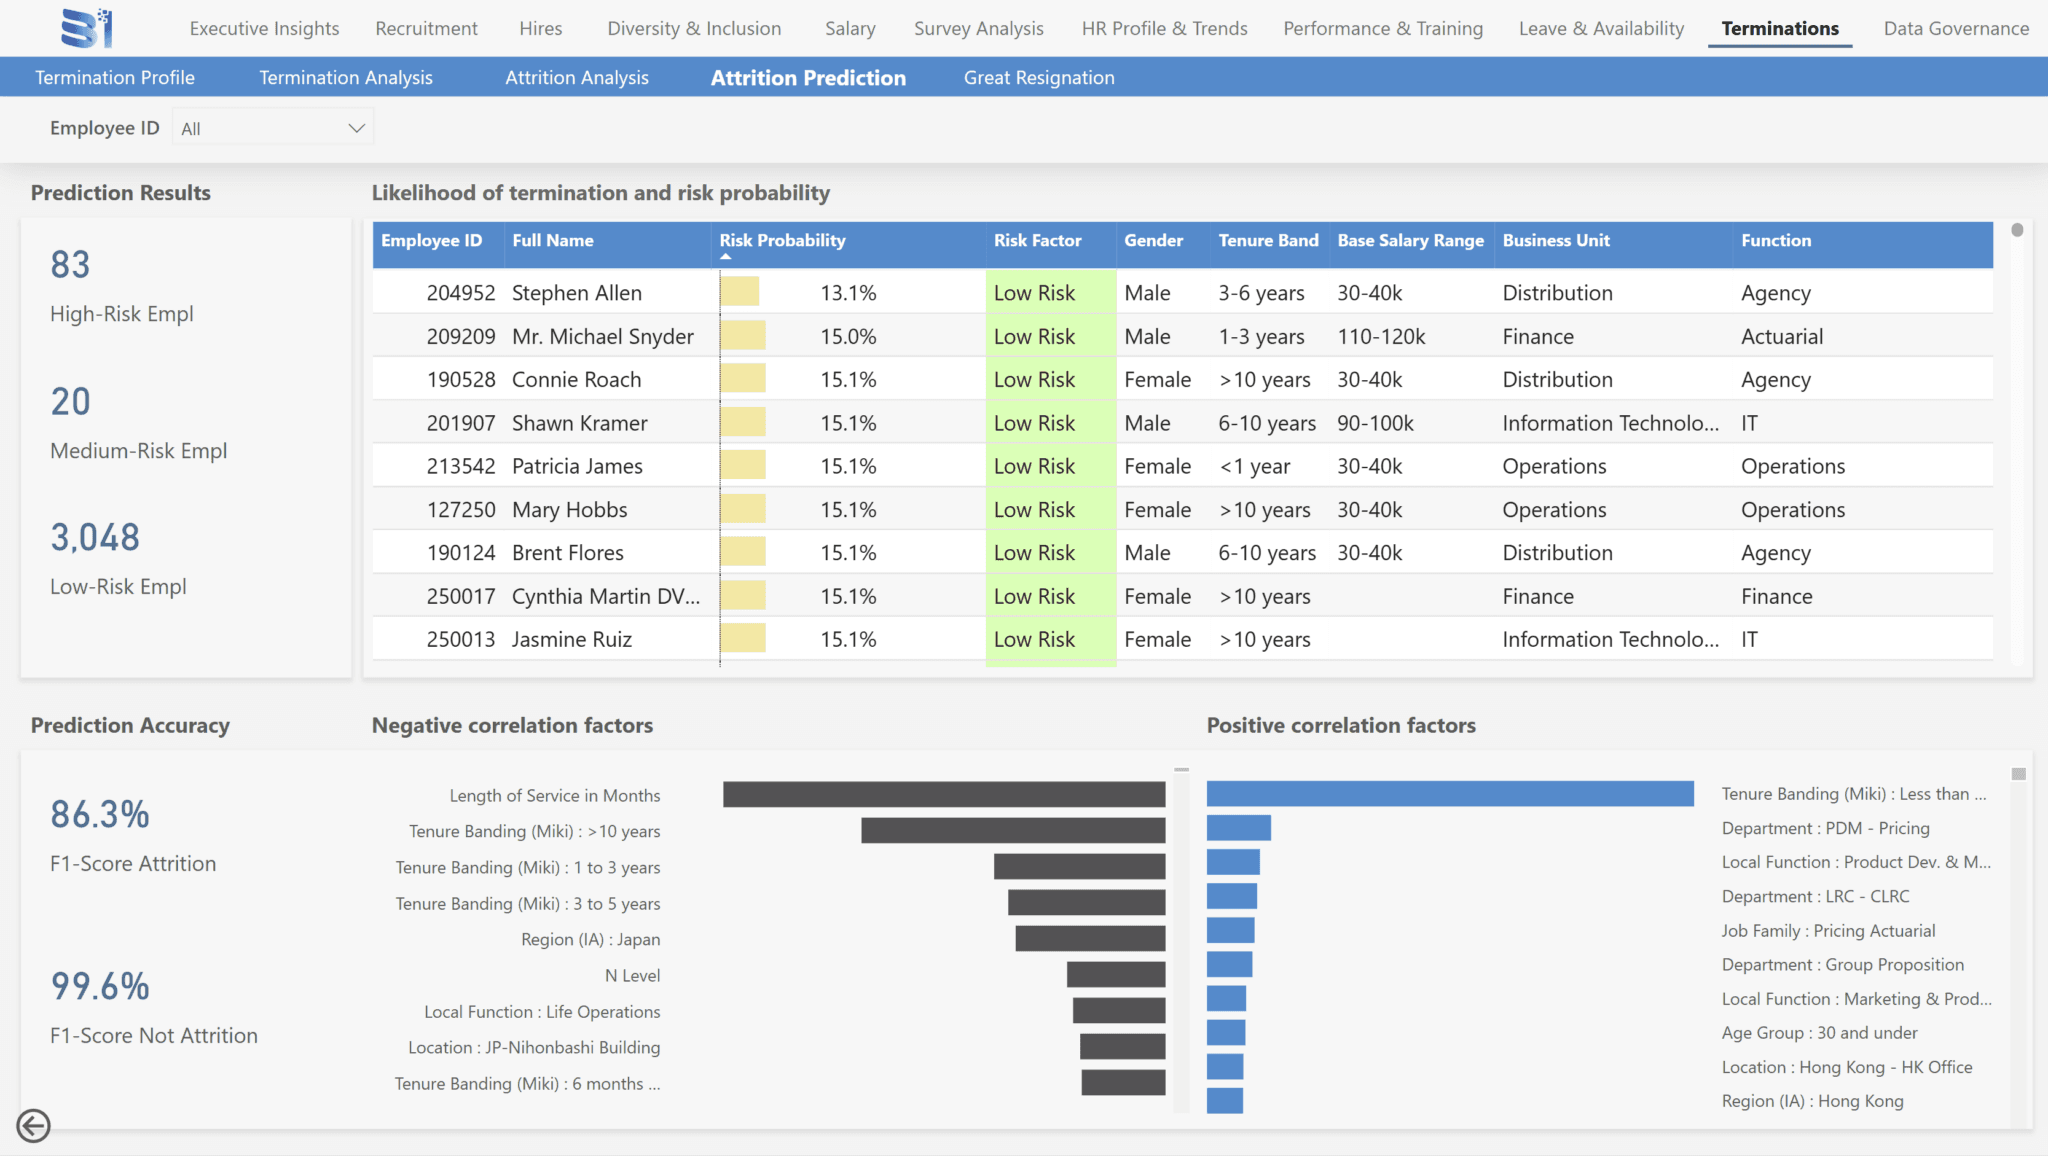Navigate to Data Governance section
Viewport: 2048px width, 1156px height.
point(1956,28)
